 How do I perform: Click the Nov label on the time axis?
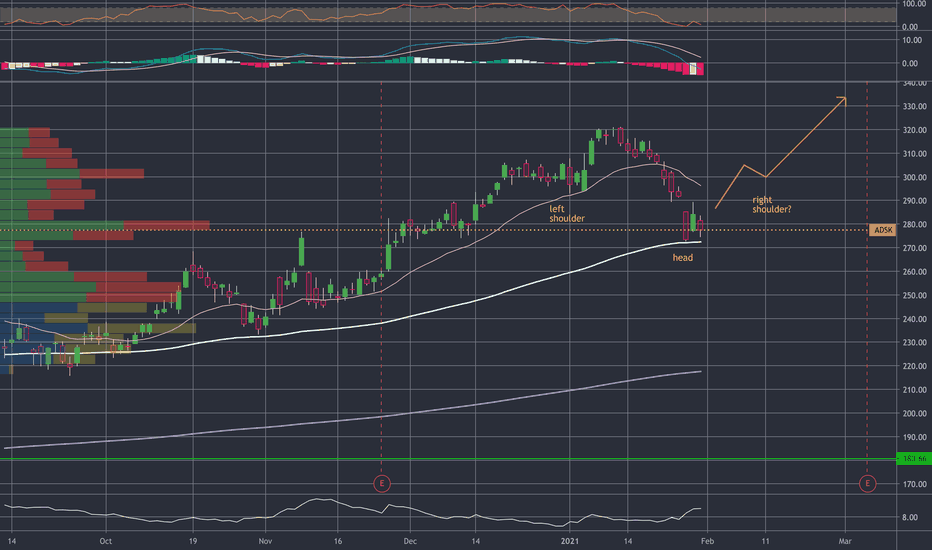point(265,541)
